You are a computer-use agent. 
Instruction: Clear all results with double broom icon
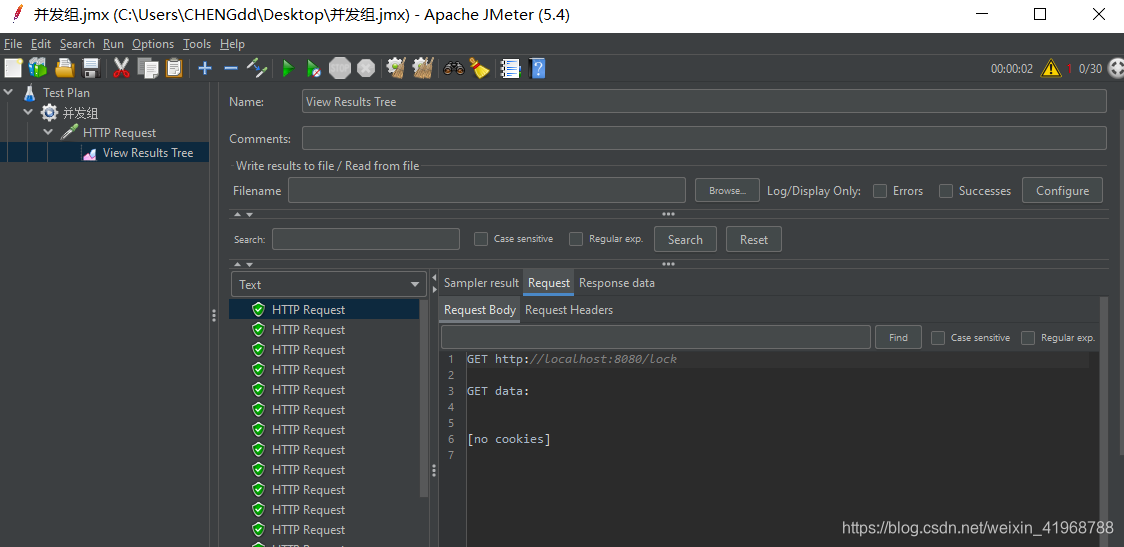coord(423,69)
